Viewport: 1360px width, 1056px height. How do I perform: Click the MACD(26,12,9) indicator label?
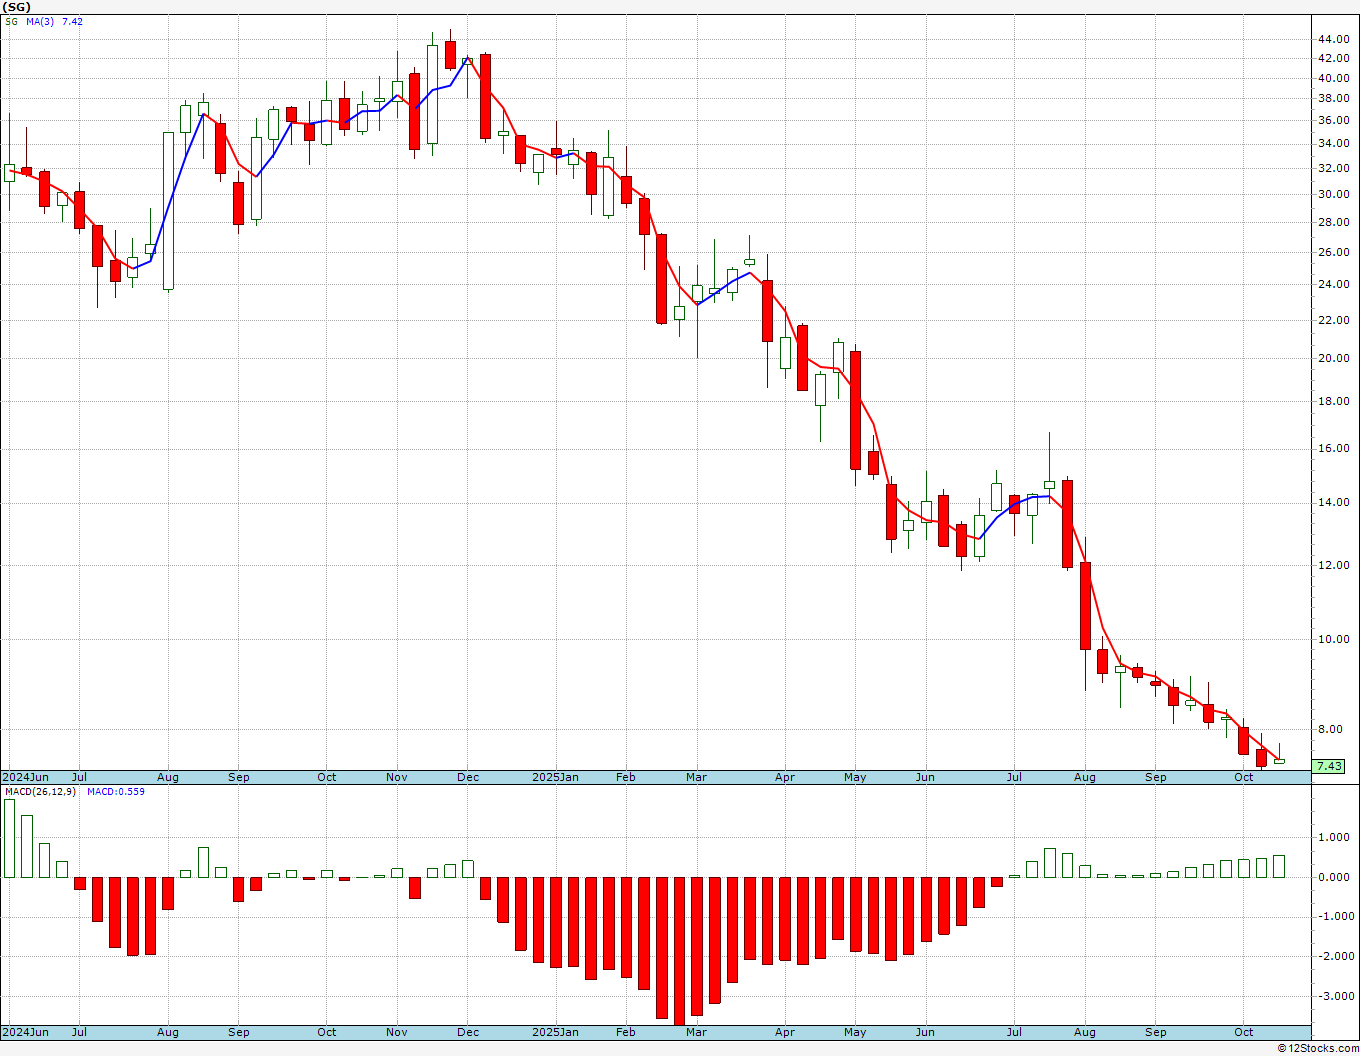tap(39, 792)
